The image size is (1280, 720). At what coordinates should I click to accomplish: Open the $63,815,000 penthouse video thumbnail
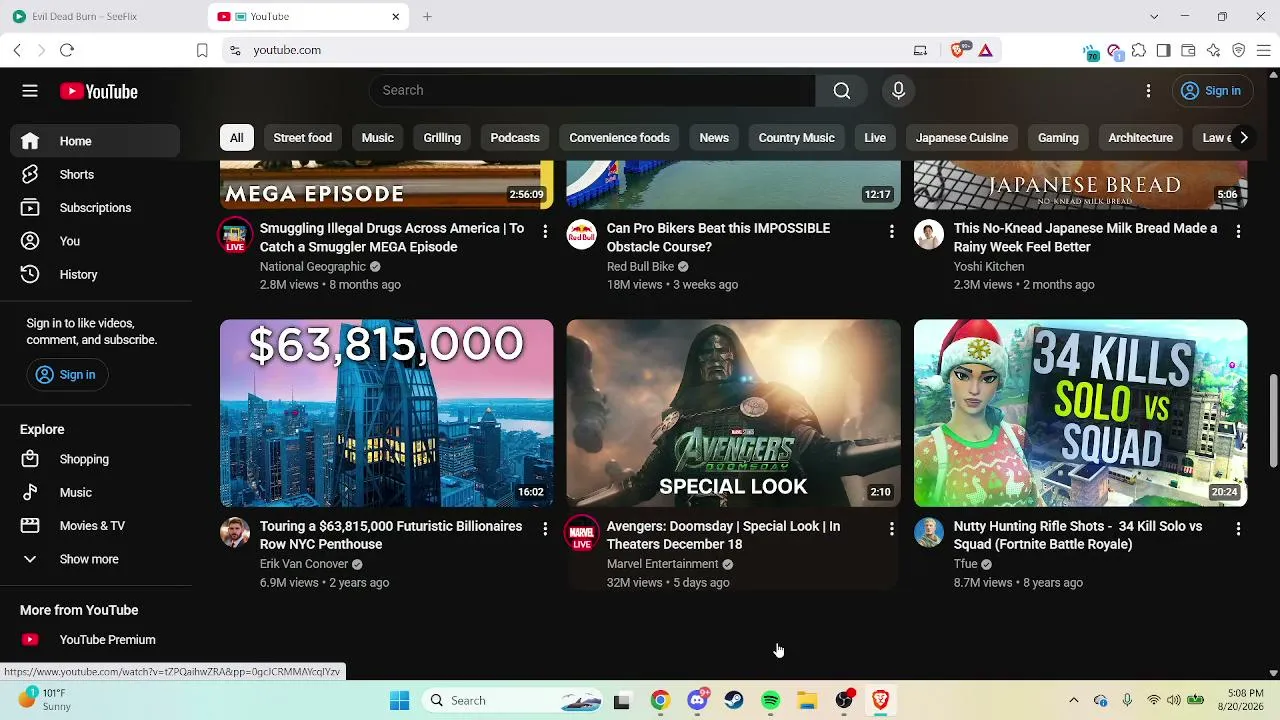coord(386,413)
